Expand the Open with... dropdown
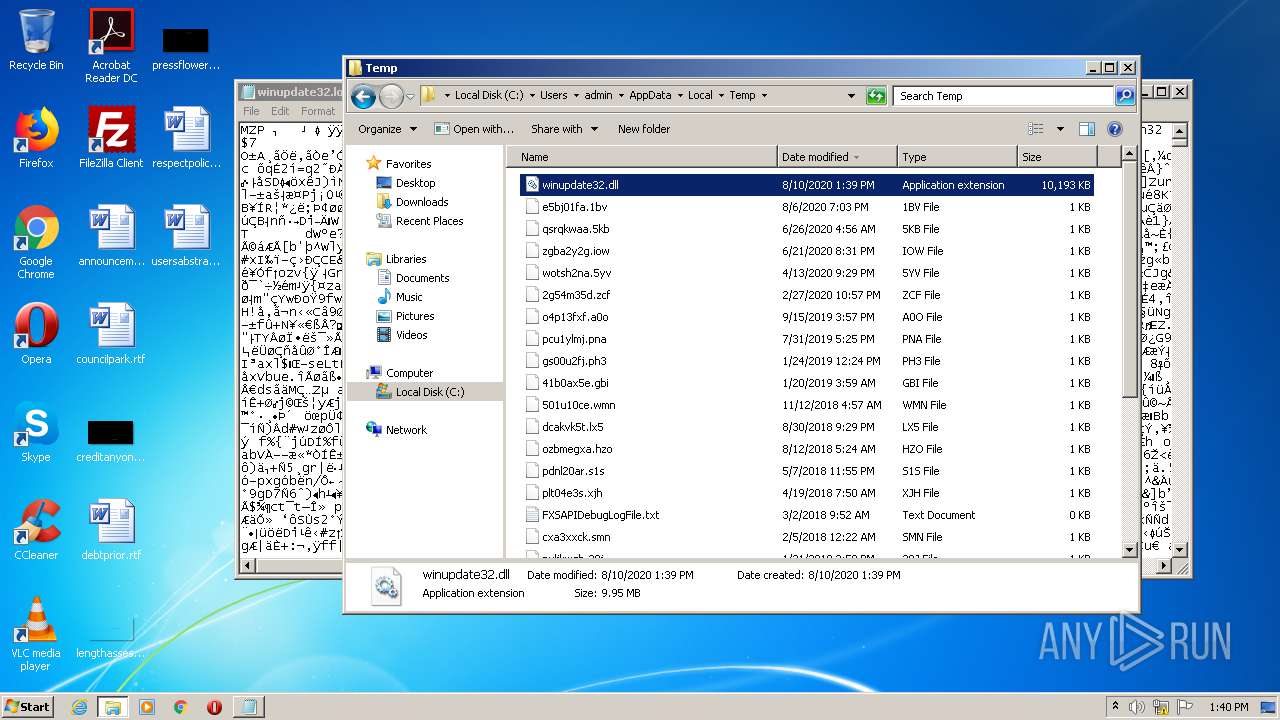The height and width of the screenshot is (720, 1280). point(475,129)
